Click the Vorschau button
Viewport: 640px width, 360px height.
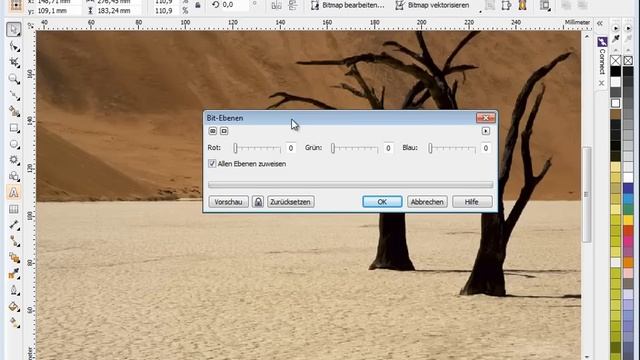tap(229, 202)
